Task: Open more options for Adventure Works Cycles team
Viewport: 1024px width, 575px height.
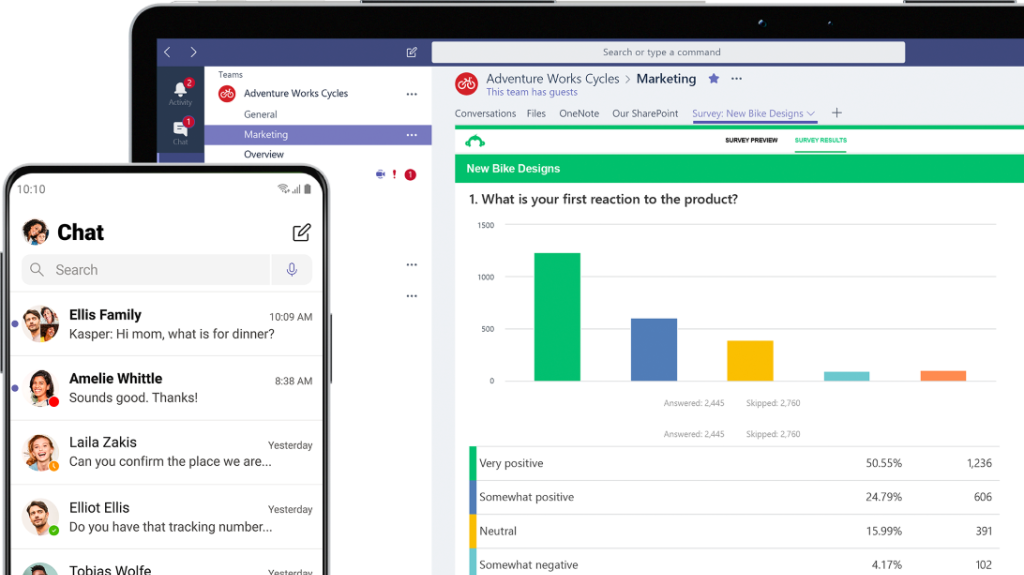Action: click(x=411, y=94)
